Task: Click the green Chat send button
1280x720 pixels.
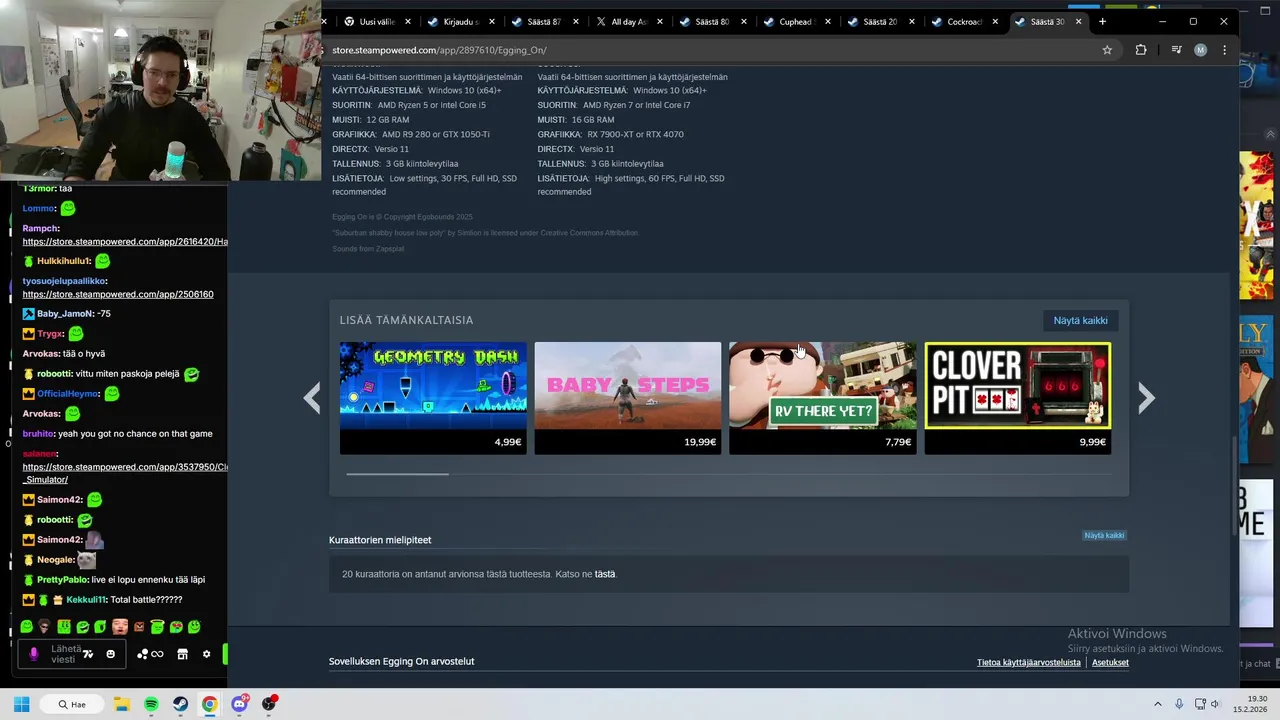Action: click(225, 654)
